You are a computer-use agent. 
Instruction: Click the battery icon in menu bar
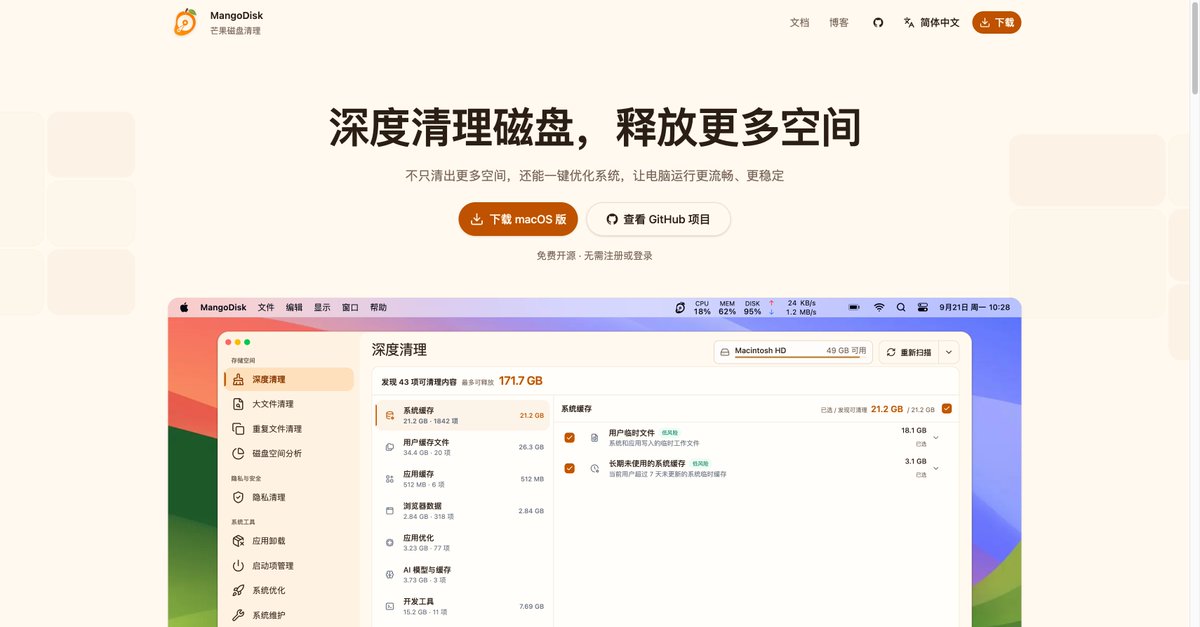(x=854, y=308)
